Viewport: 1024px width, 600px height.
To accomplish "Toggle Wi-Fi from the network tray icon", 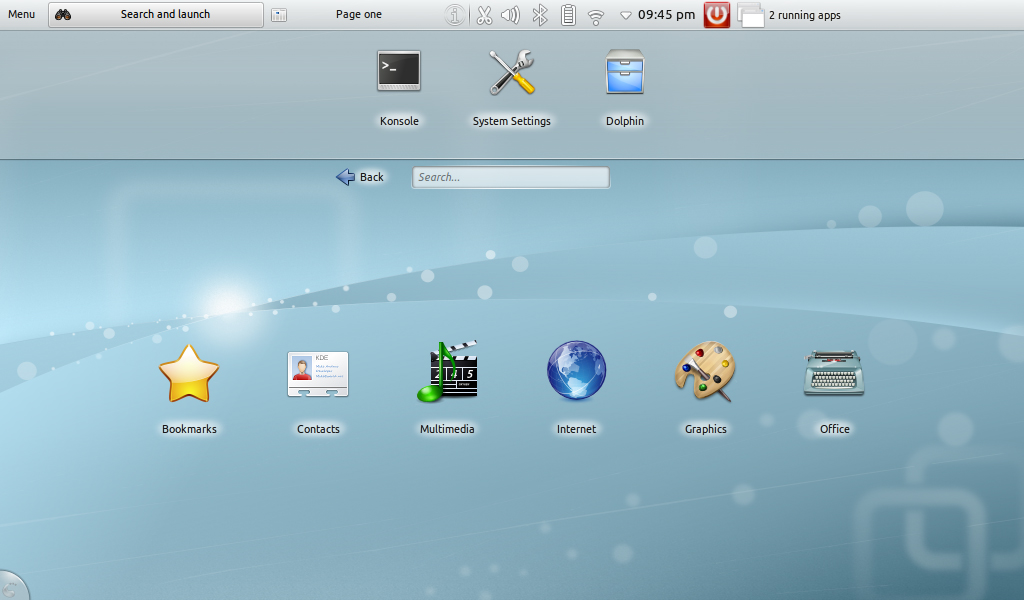I will click(x=595, y=14).
